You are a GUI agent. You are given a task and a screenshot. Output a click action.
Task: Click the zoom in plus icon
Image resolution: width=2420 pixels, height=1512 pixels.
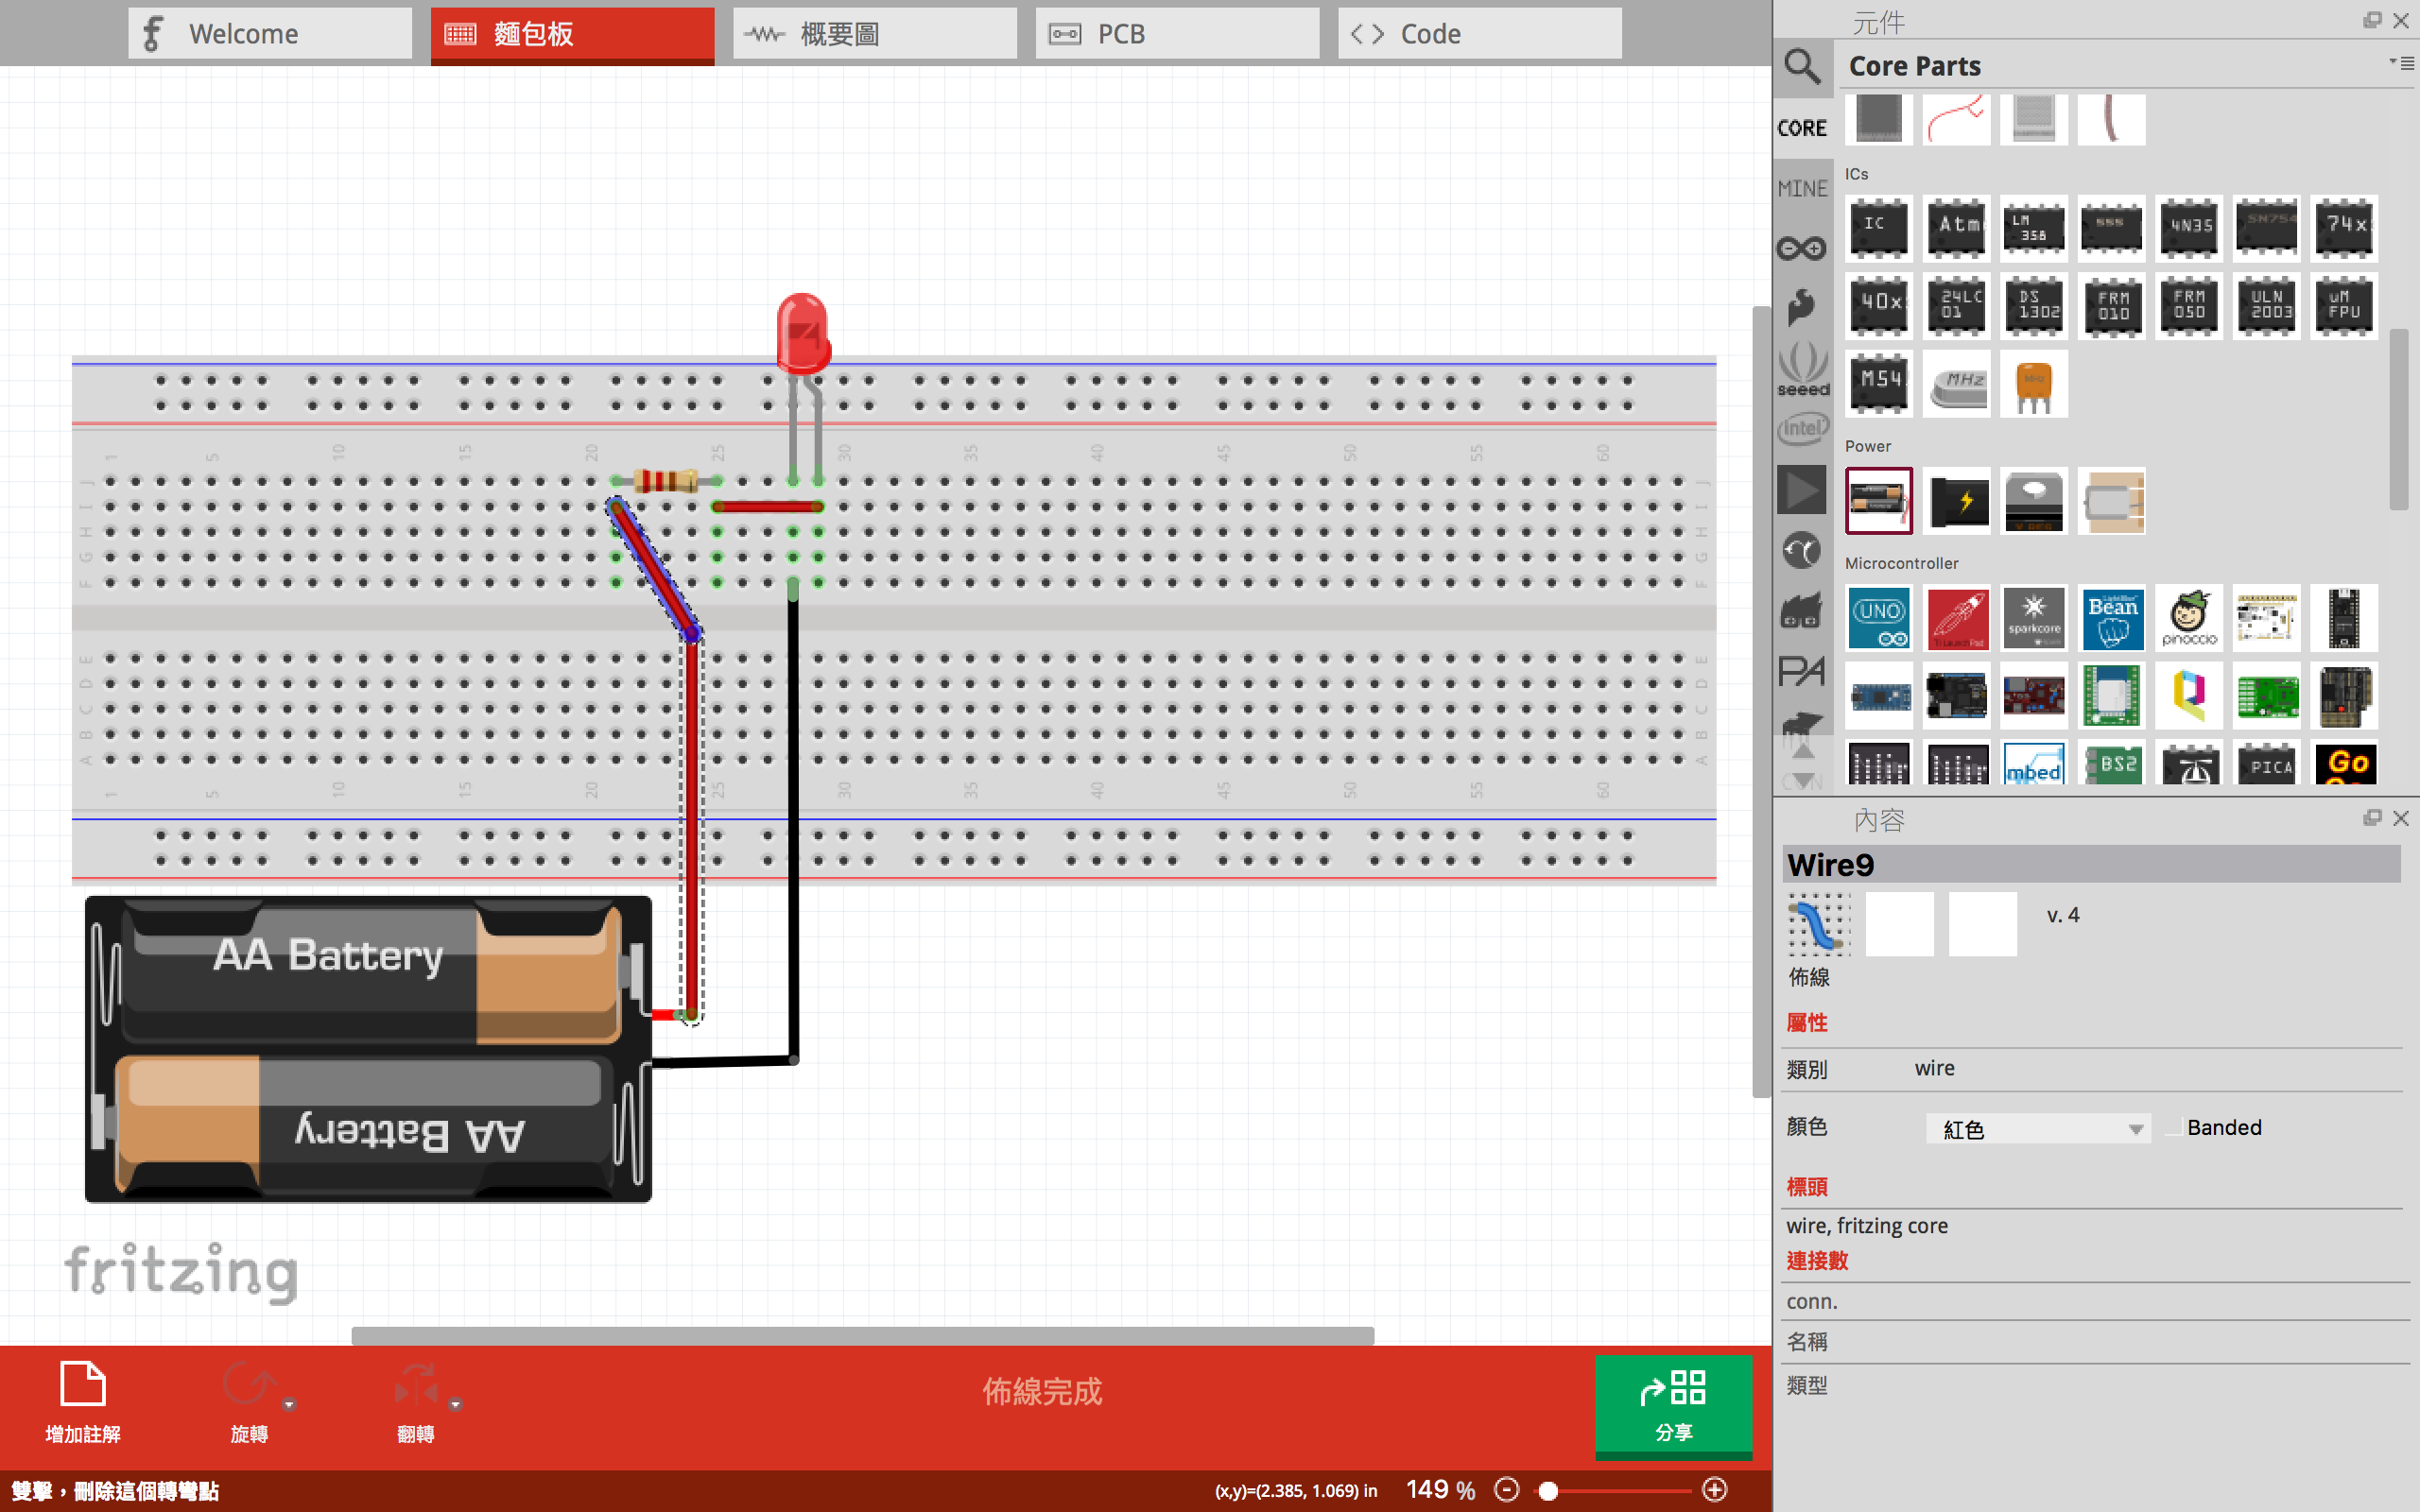tap(1715, 1490)
